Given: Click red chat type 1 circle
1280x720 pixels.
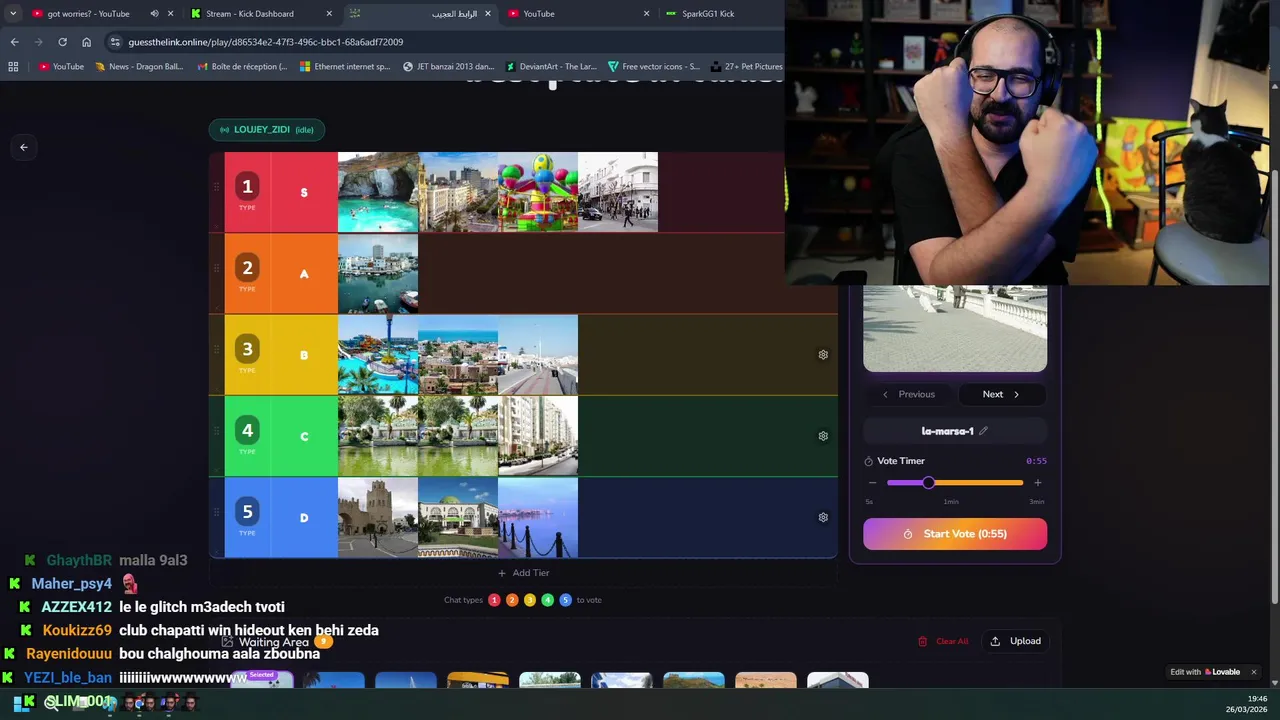Looking at the screenshot, I should [494, 600].
